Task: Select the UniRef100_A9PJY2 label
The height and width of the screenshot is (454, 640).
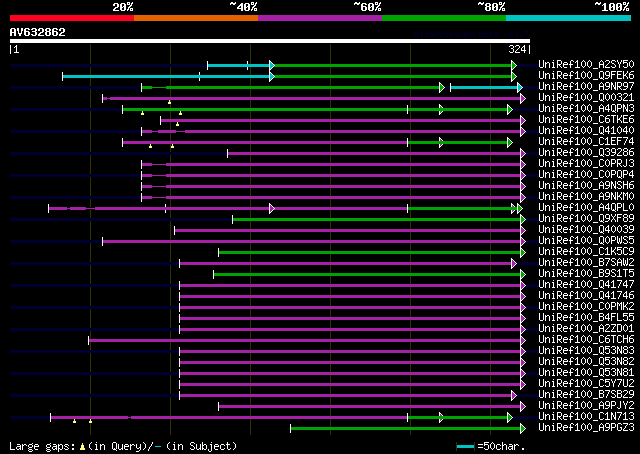Action: (586, 406)
